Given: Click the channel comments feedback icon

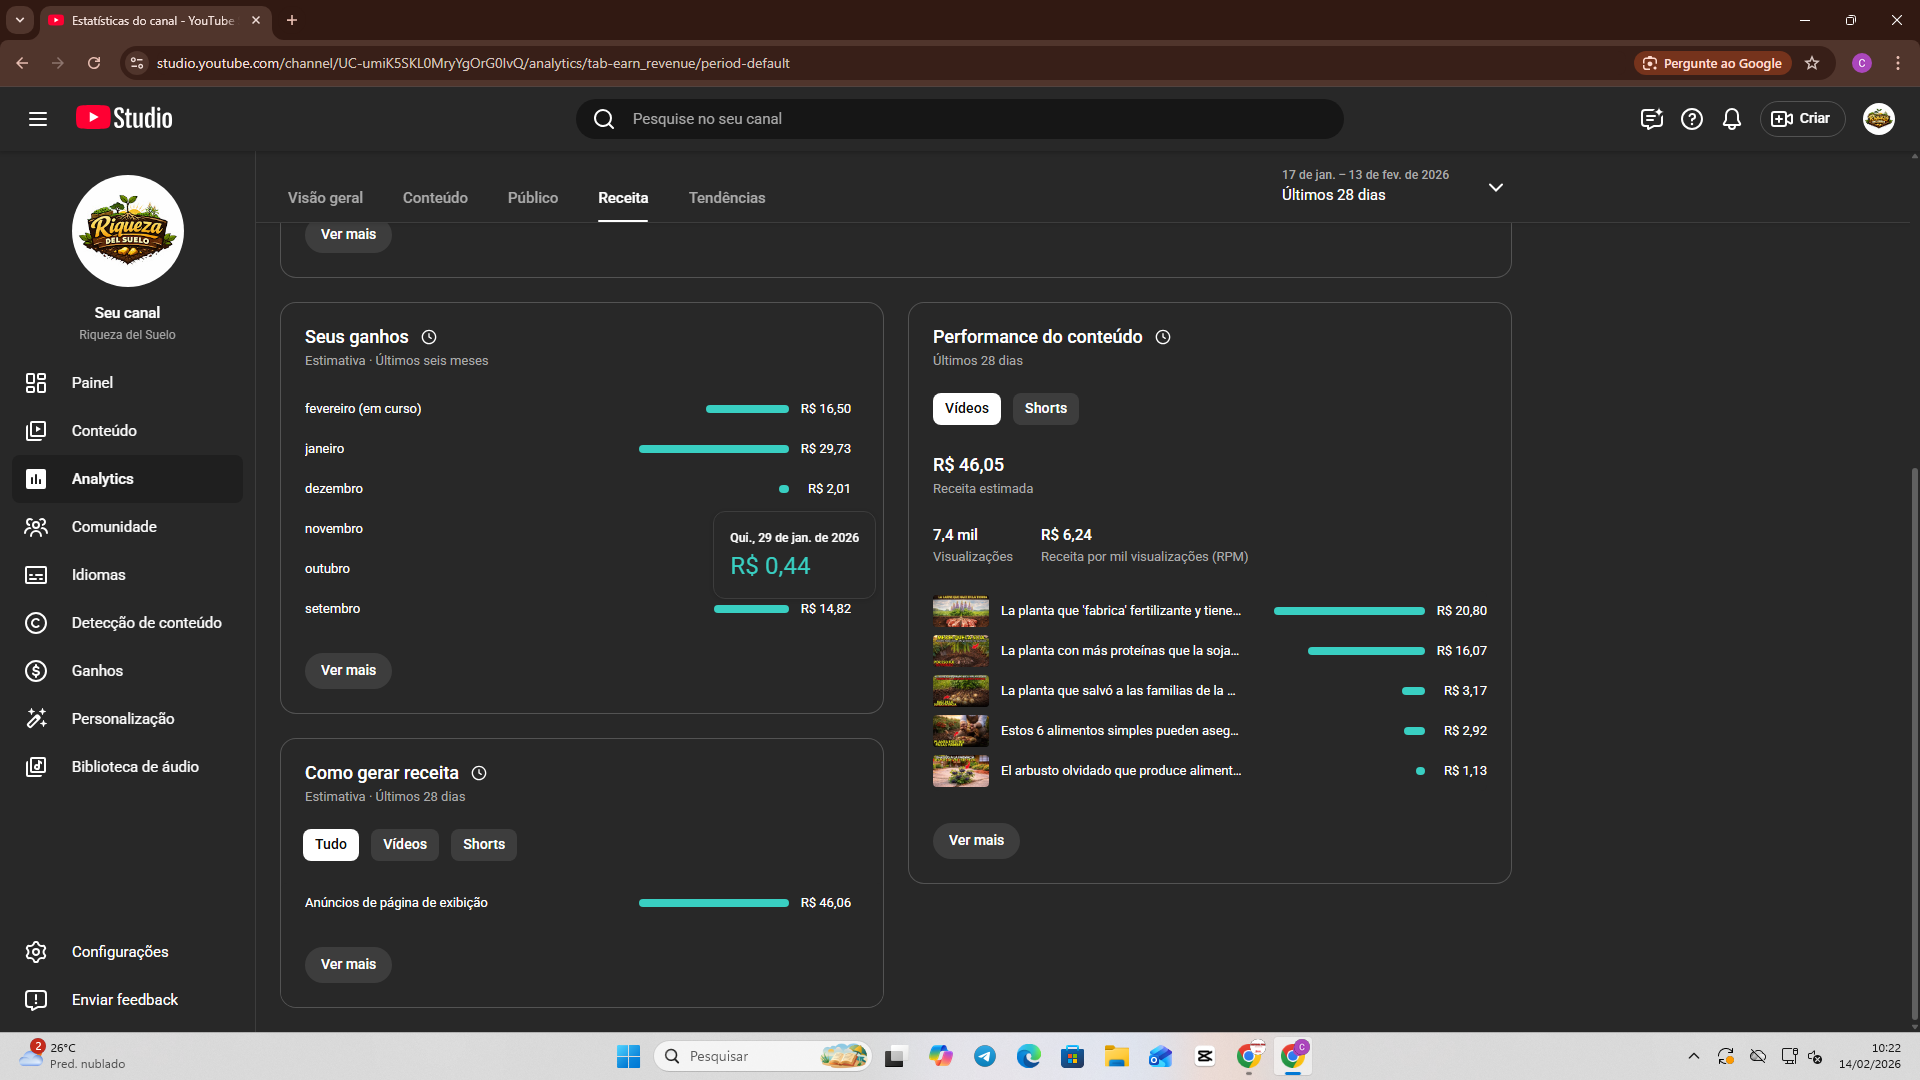Looking at the screenshot, I should point(1651,119).
